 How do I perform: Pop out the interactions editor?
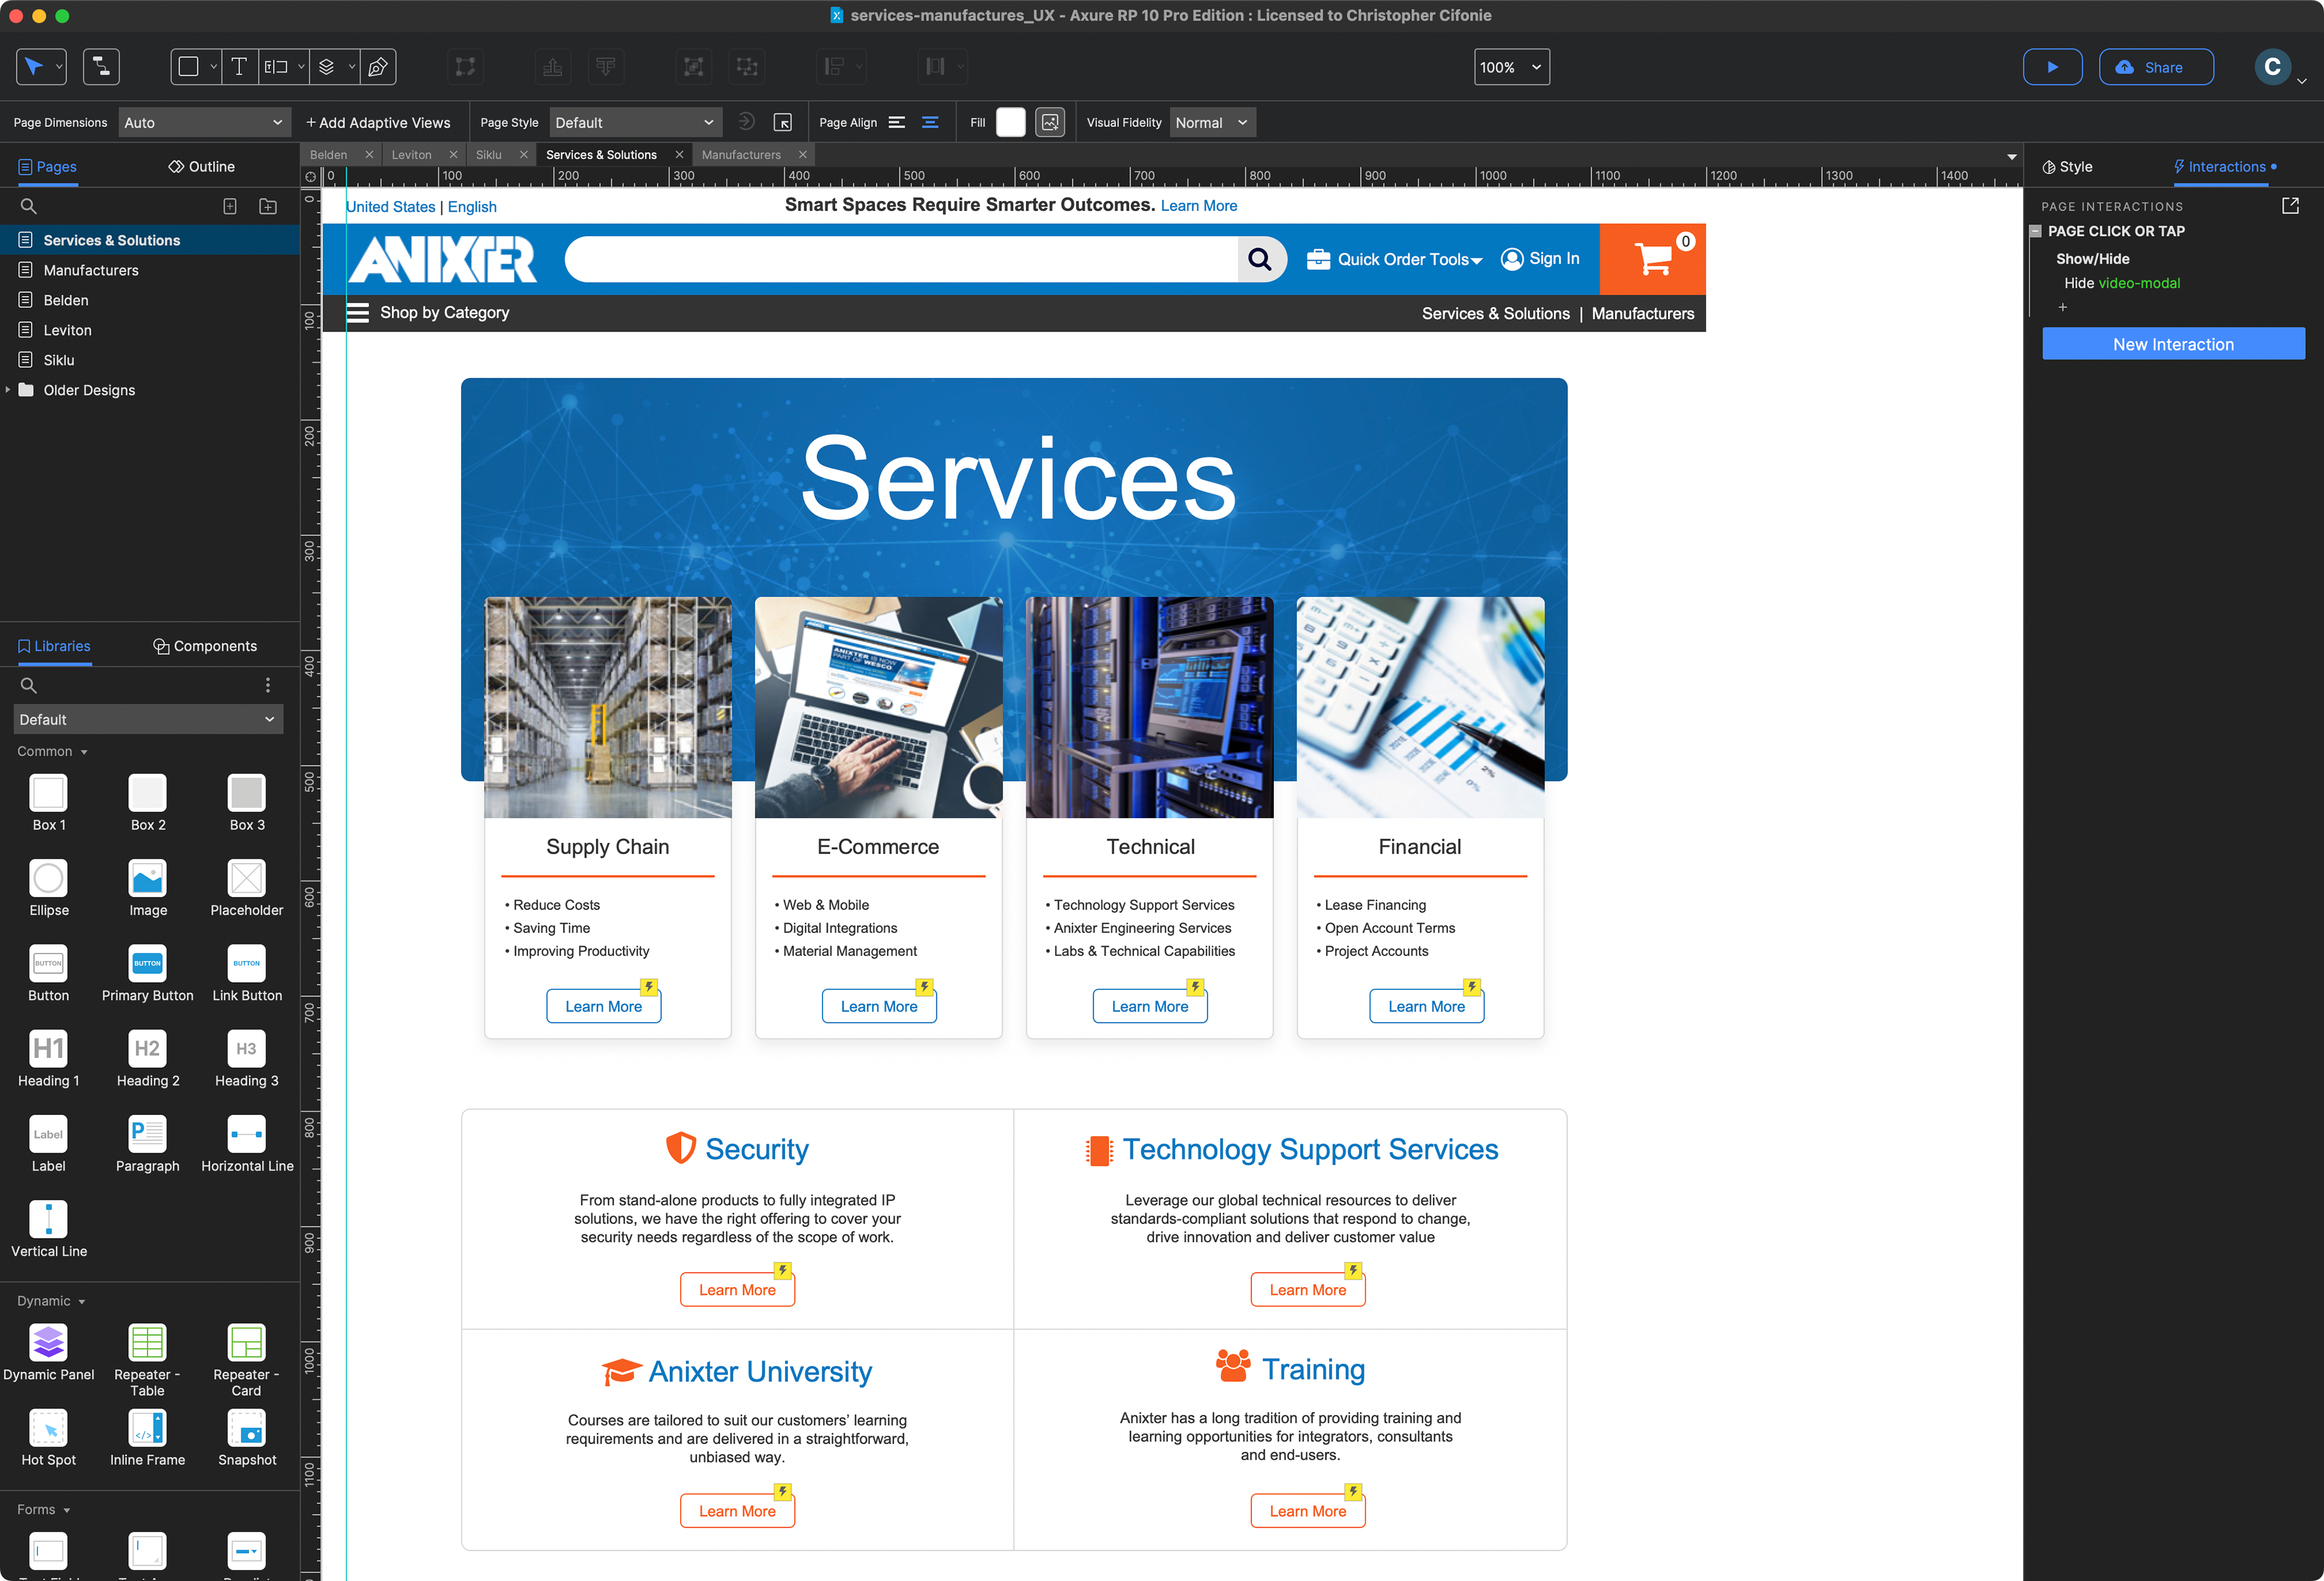pyautogui.click(x=2290, y=205)
